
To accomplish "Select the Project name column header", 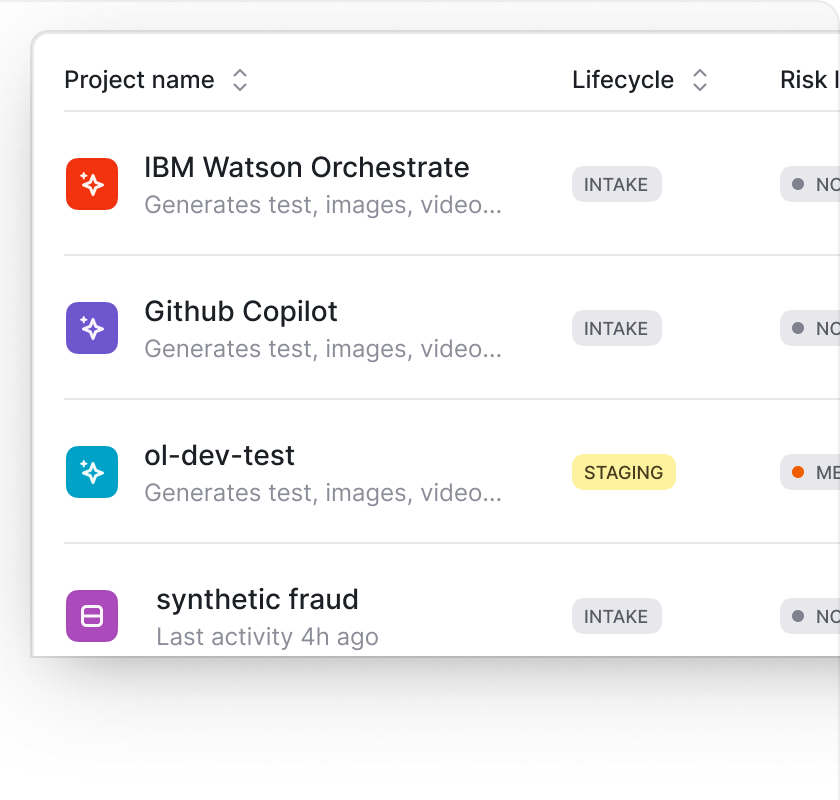I will [139, 80].
